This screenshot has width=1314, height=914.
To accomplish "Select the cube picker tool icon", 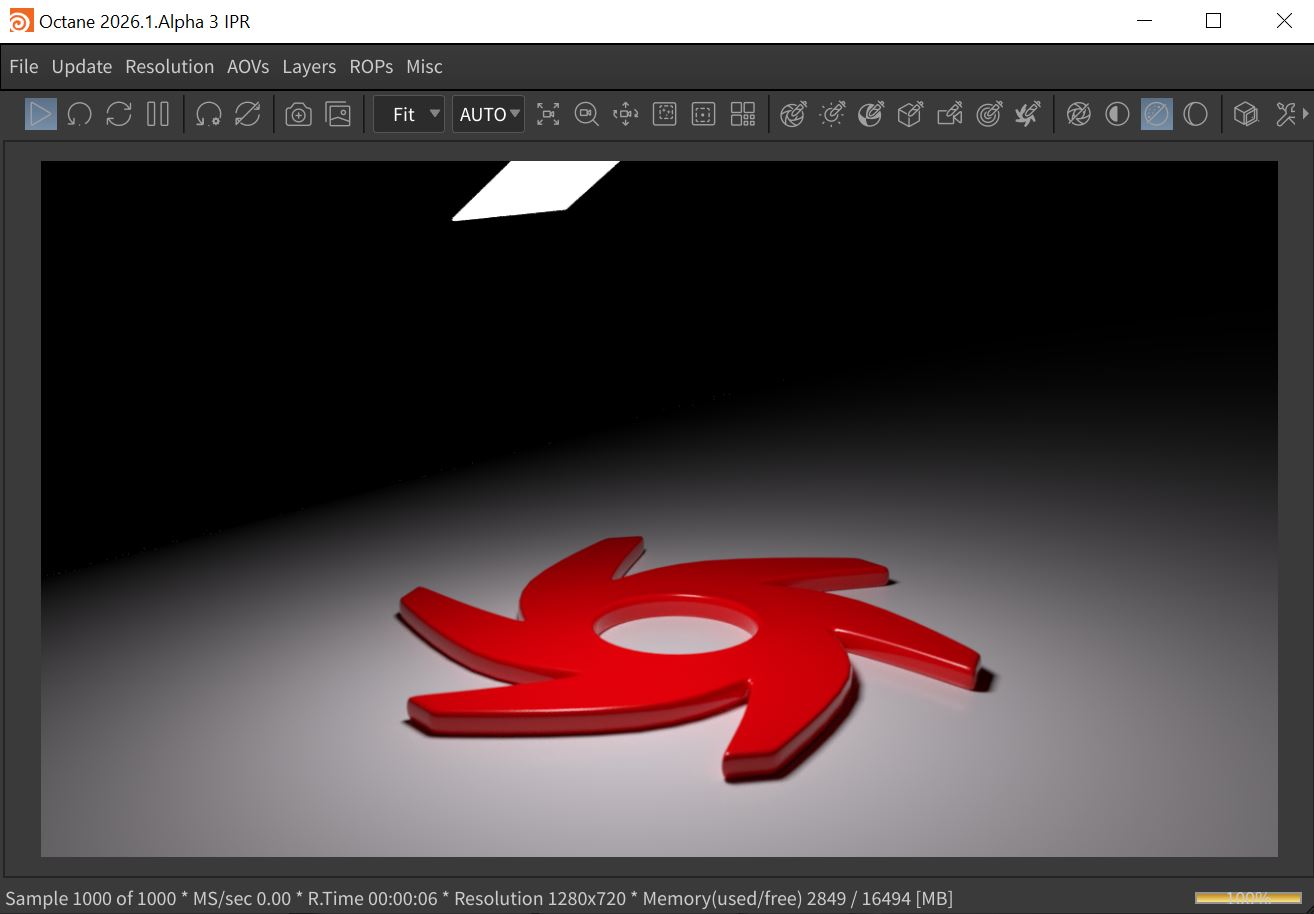I will click(909, 114).
